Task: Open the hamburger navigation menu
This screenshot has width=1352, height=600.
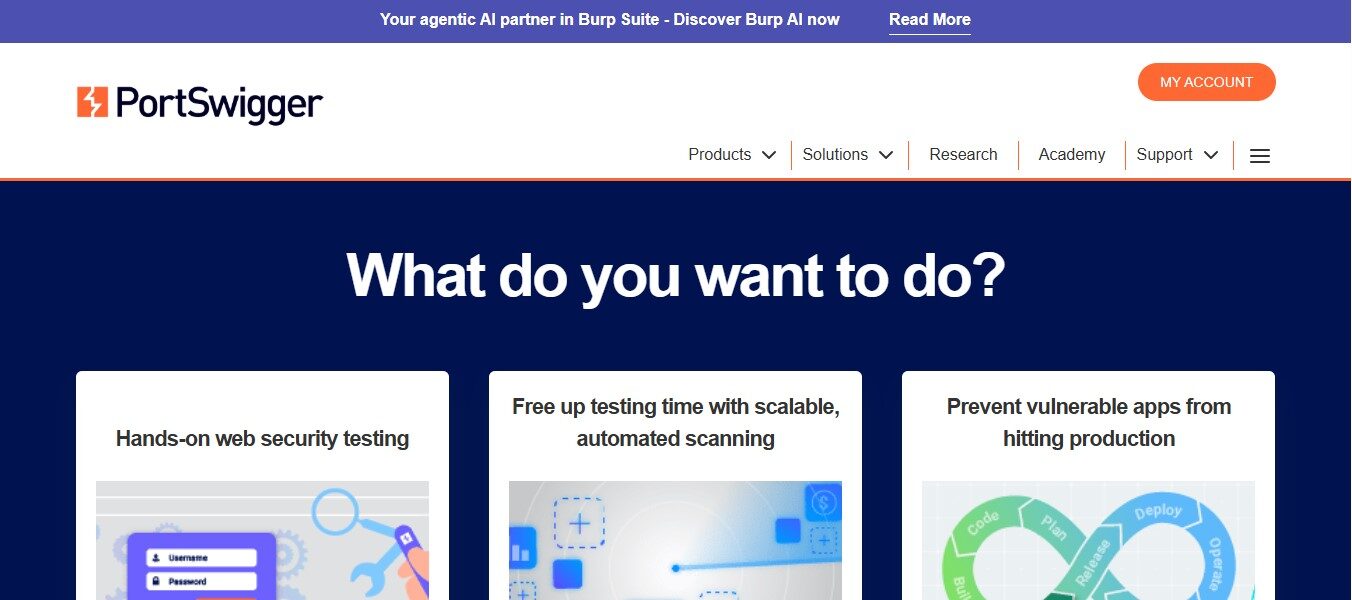Action: pos(1259,155)
